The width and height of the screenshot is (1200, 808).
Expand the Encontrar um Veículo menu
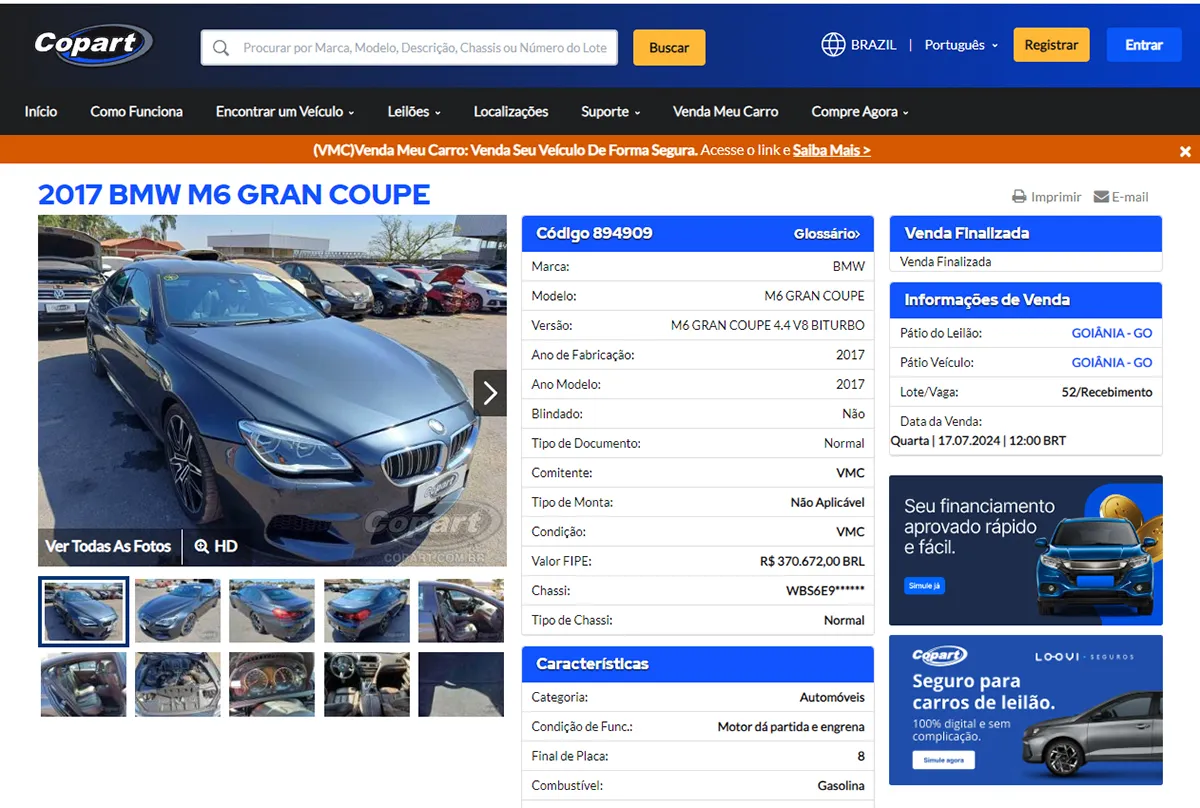tap(285, 112)
